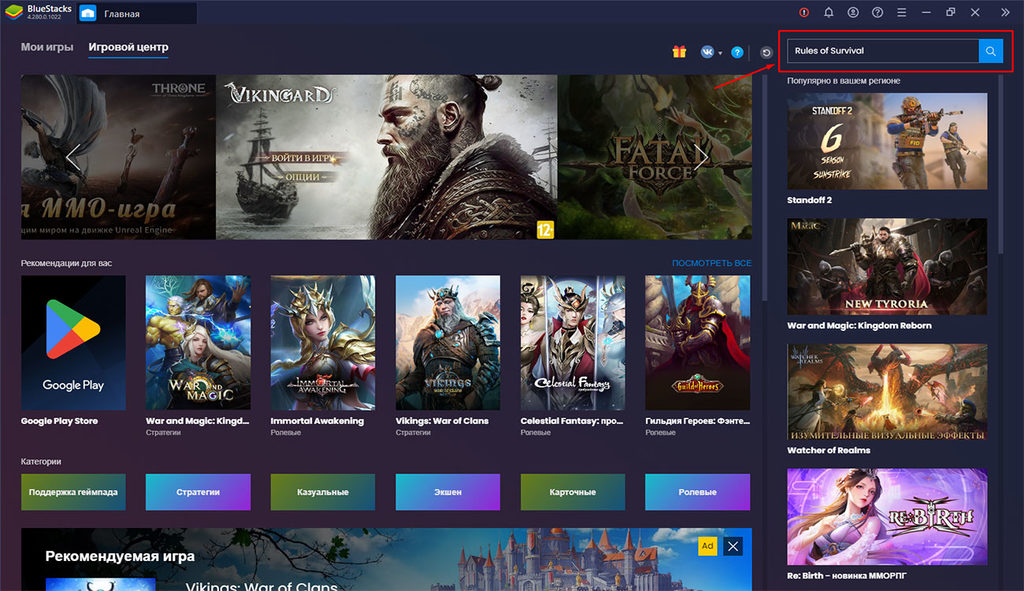Screen dimensions: 1024x591
Task: Click the gift box rewards icon
Action: [679, 52]
